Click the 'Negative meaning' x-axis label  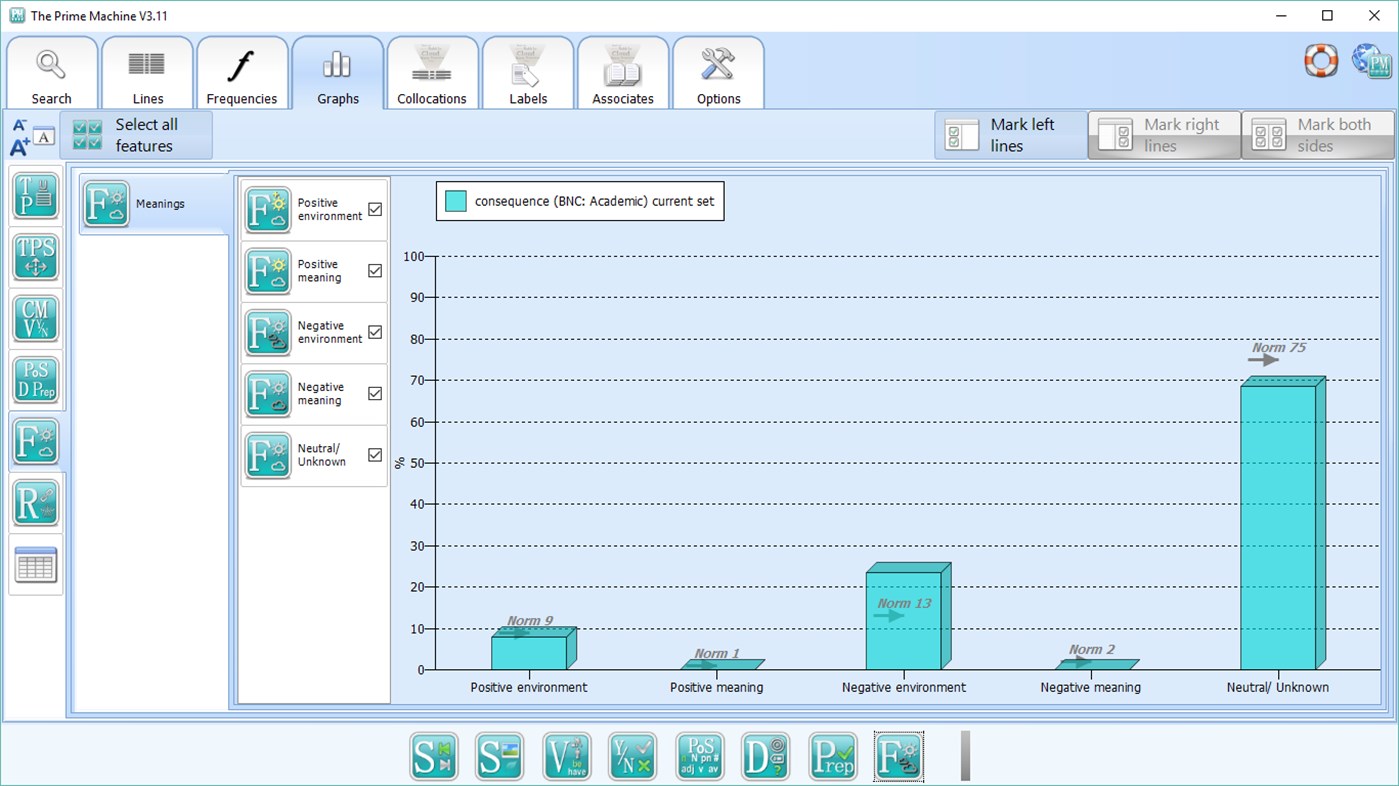1091,688
